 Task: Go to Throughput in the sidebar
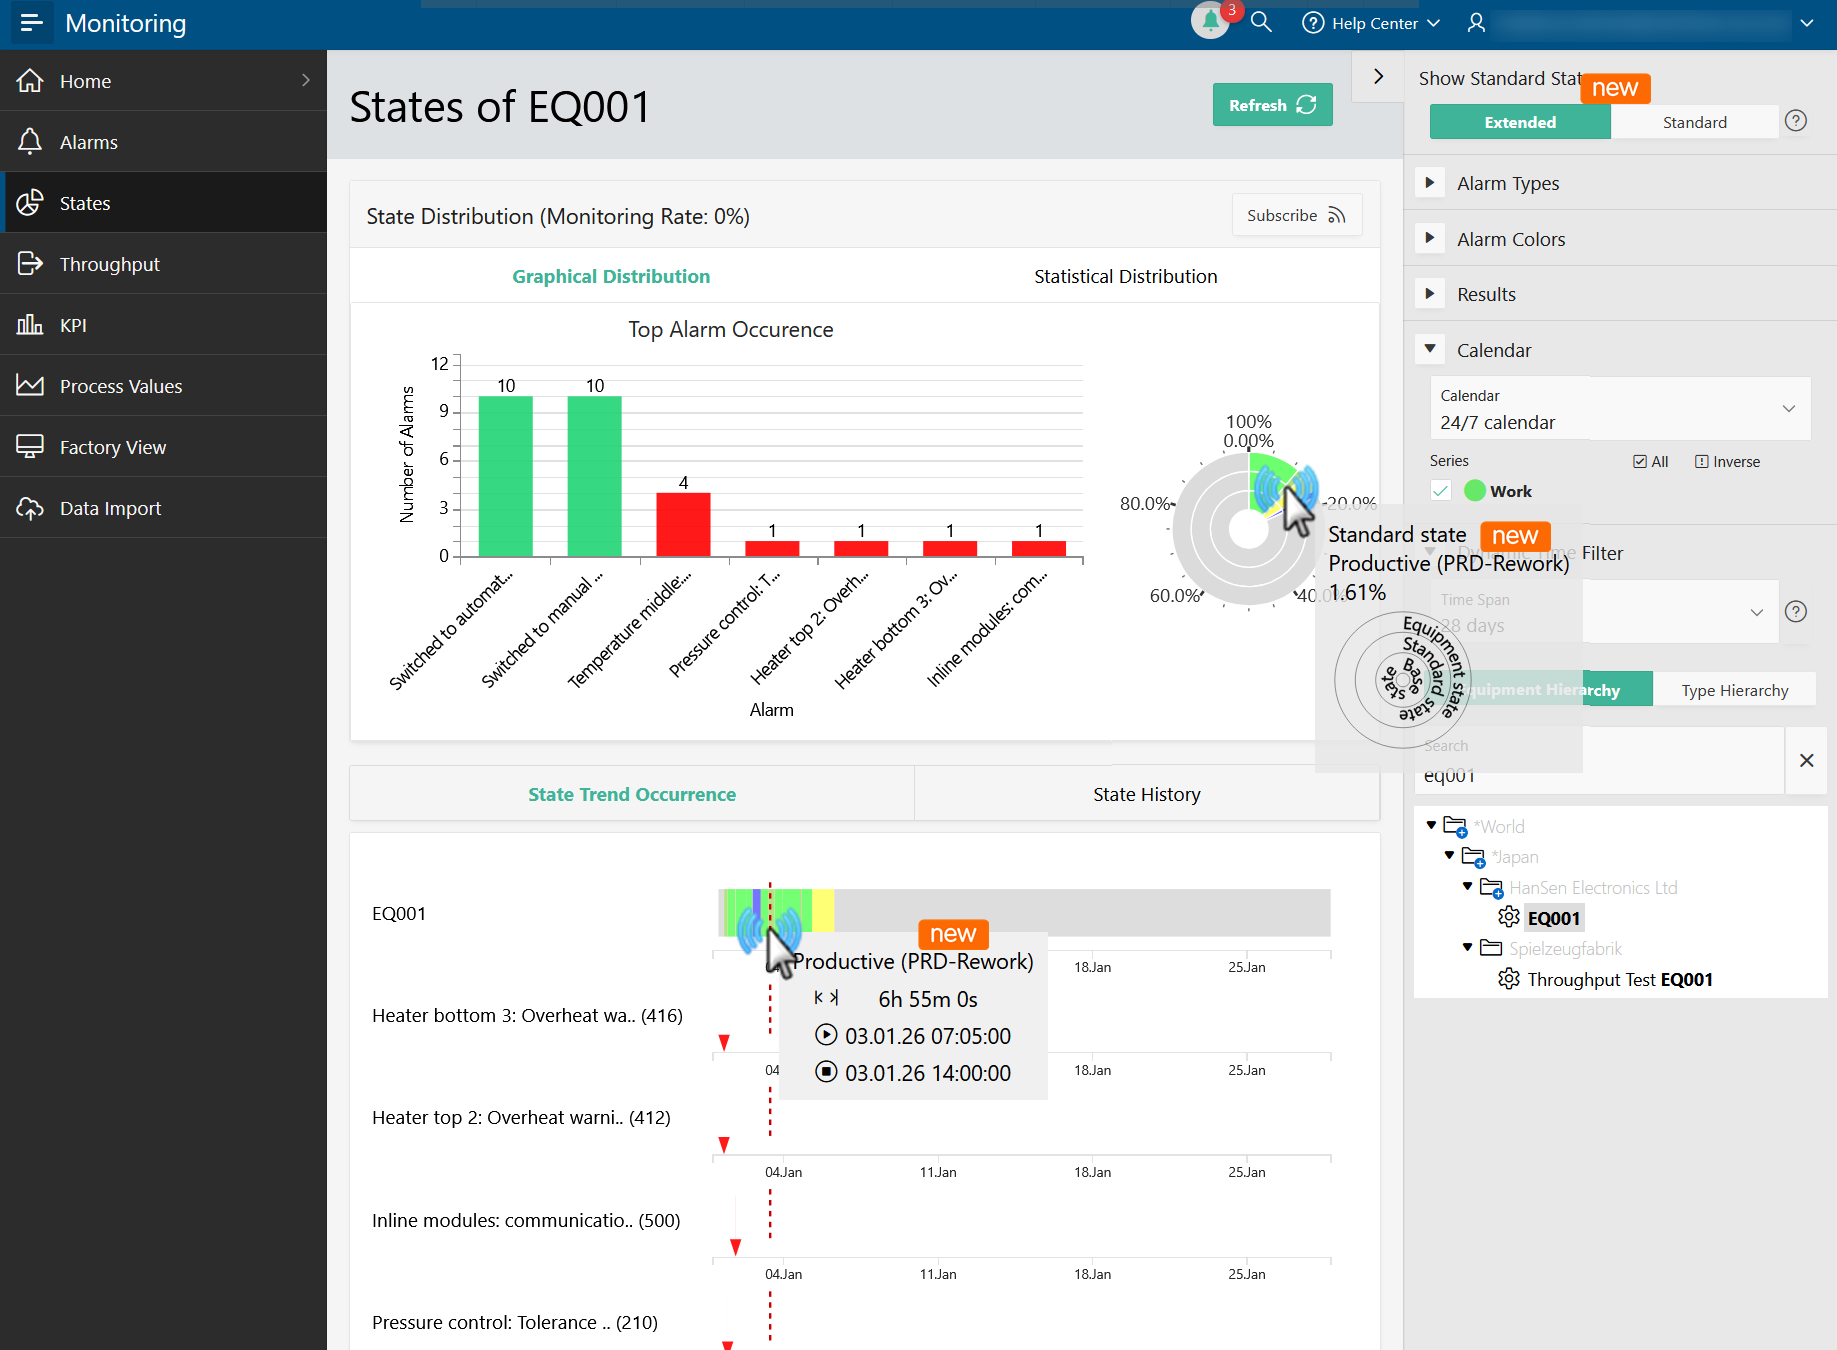109,264
